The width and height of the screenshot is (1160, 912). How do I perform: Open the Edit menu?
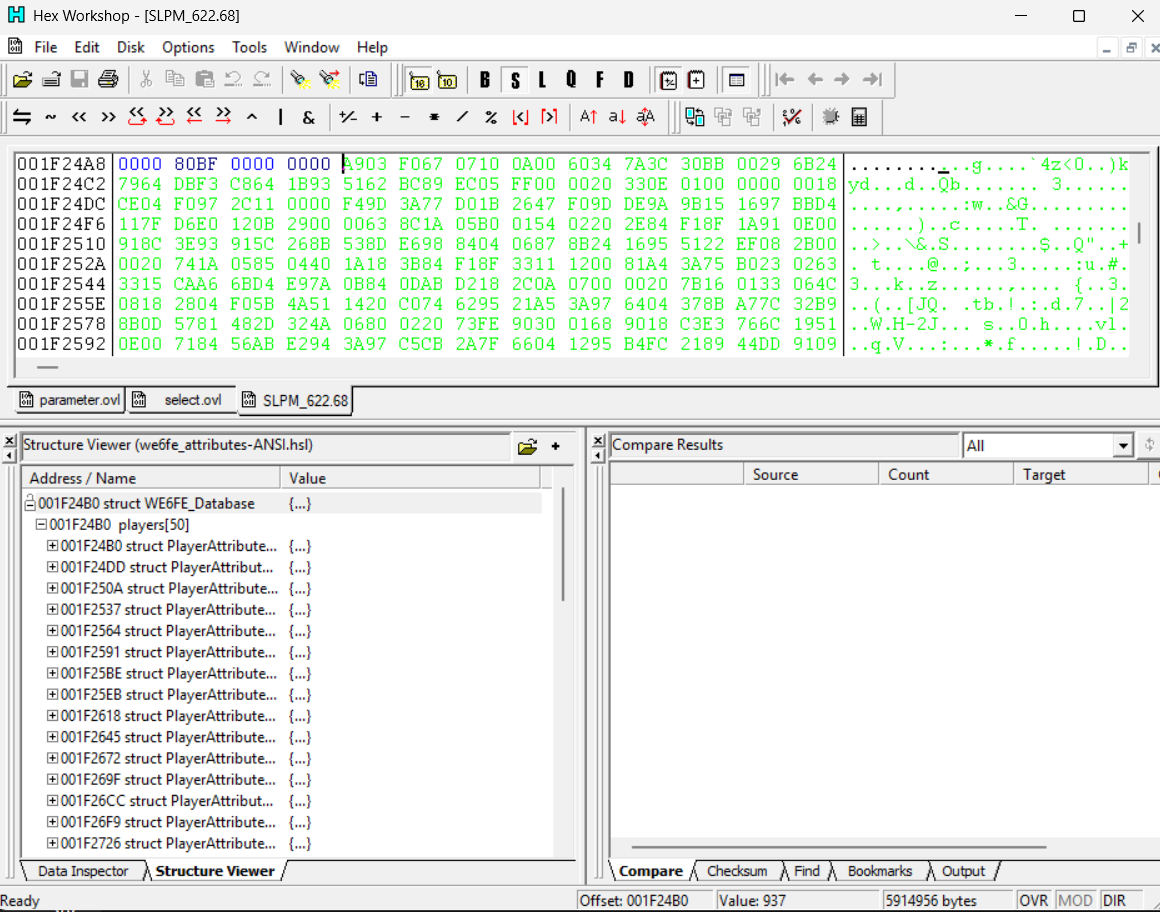[87, 47]
